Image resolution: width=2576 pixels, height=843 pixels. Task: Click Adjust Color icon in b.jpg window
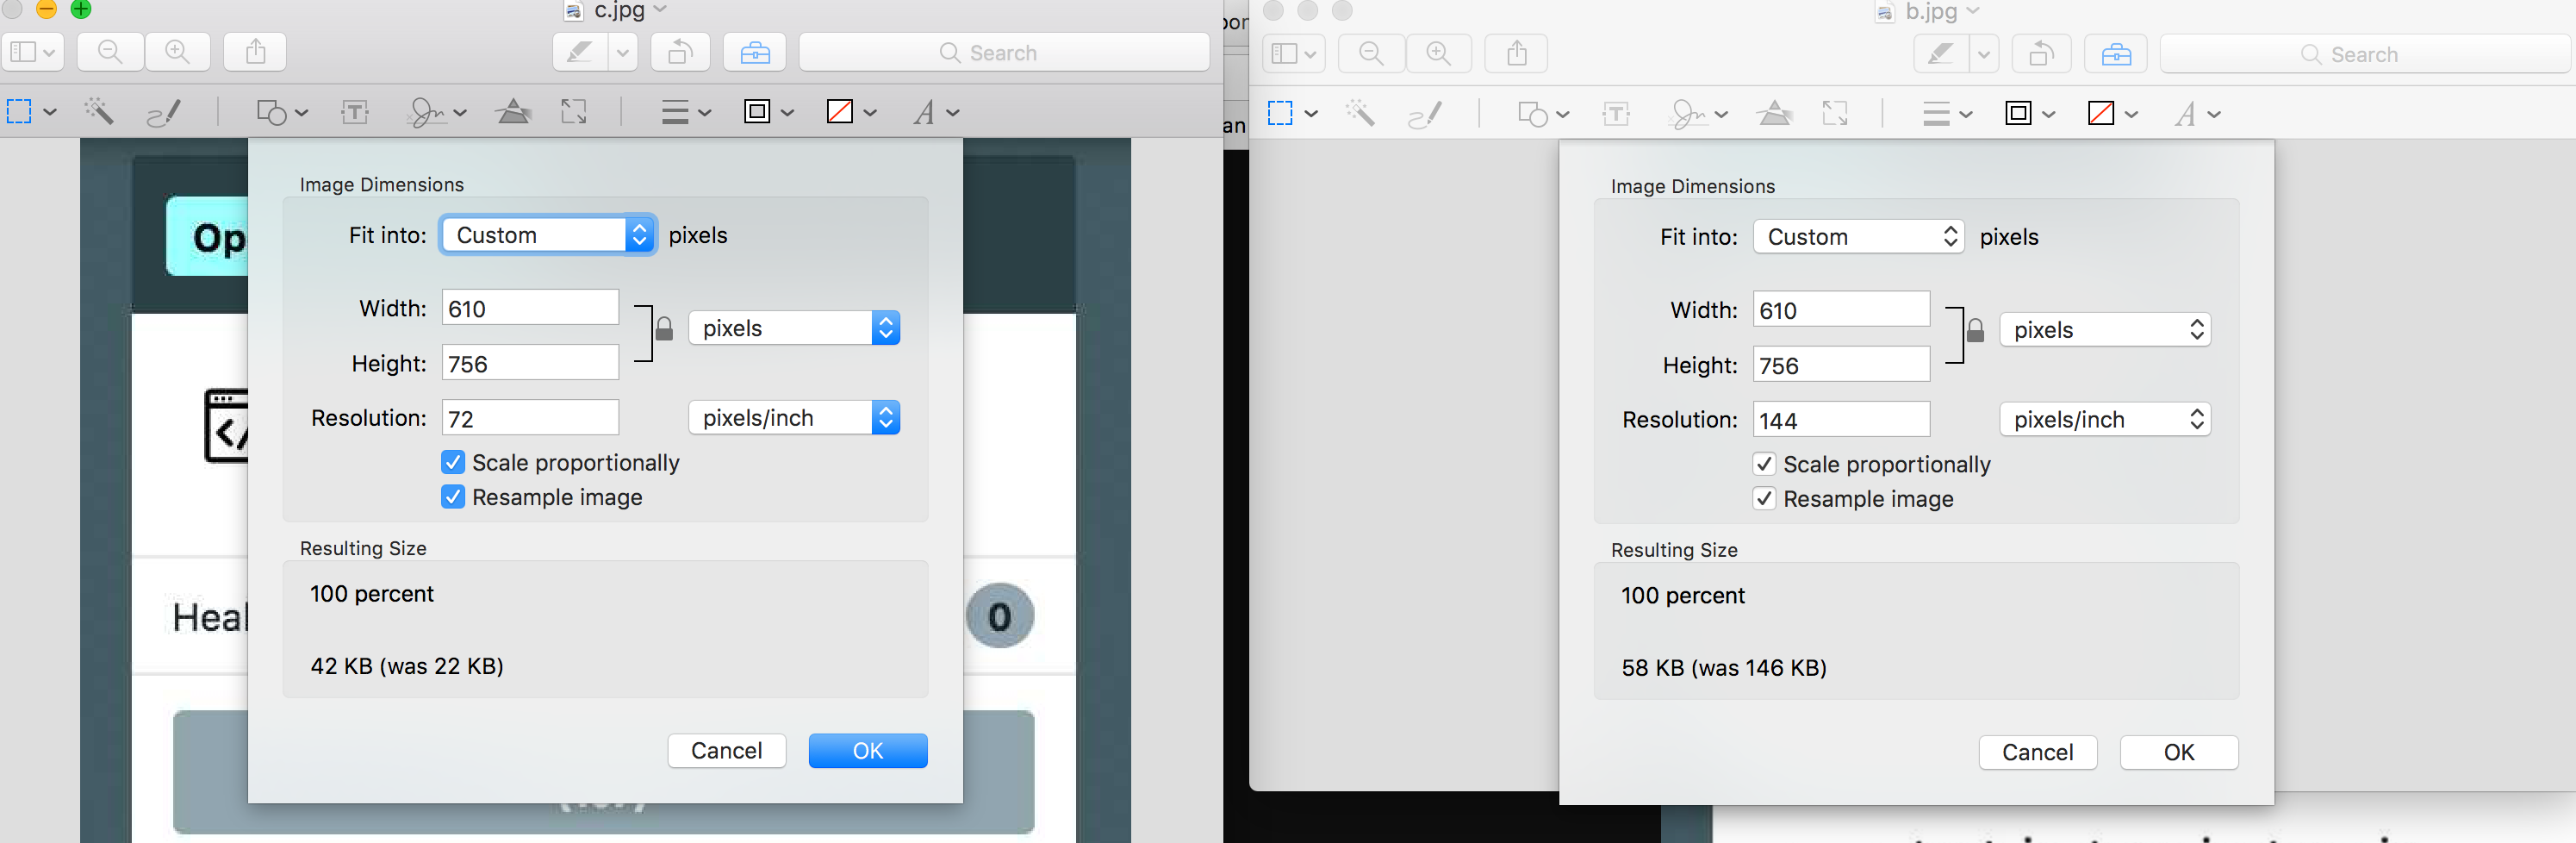pos(1775,113)
